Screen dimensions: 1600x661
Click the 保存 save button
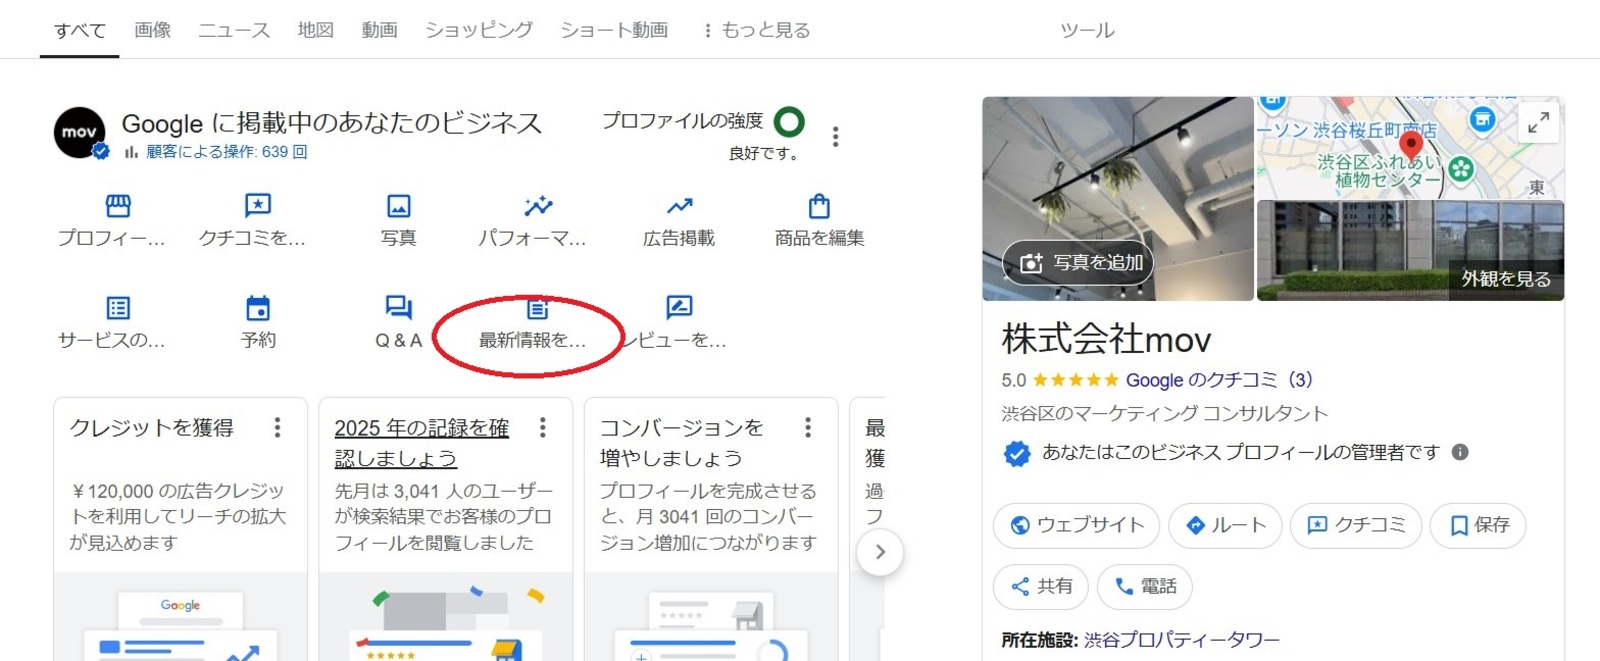tap(1478, 525)
